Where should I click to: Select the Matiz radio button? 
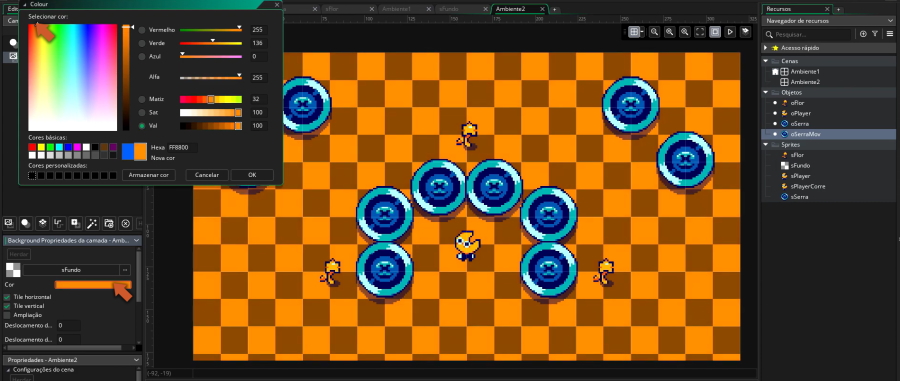point(142,99)
